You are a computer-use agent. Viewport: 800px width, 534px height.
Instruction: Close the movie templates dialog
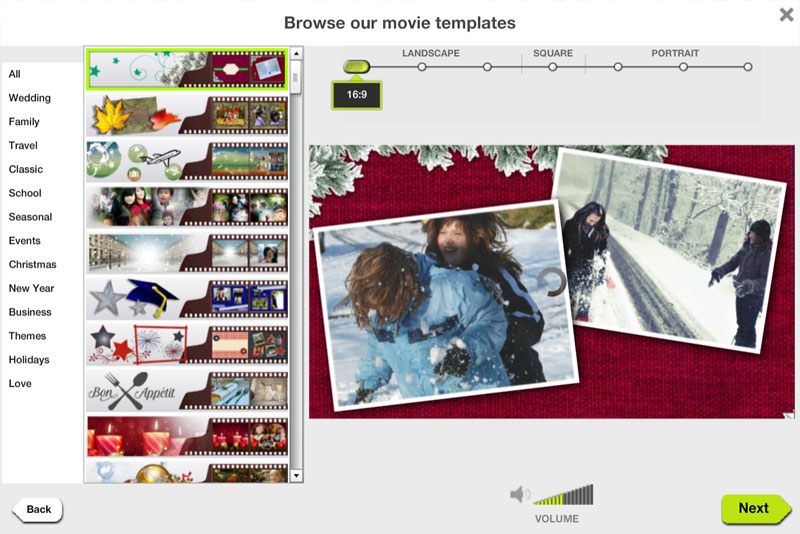[786, 14]
